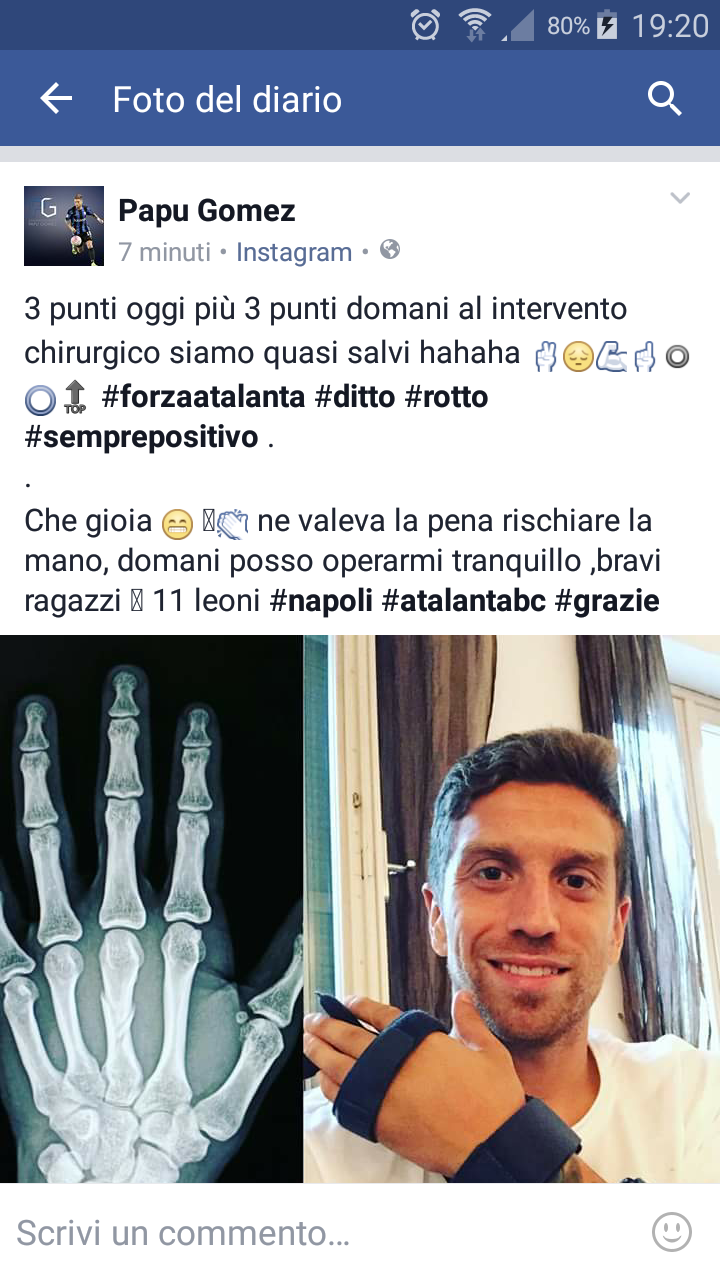Open hashtag #forzaatalanta
The height and width of the screenshot is (1280, 720).
click(203, 397)
